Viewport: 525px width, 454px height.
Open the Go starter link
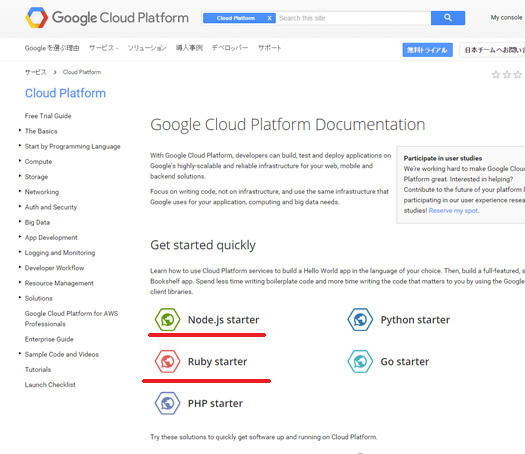pos(404,362)
